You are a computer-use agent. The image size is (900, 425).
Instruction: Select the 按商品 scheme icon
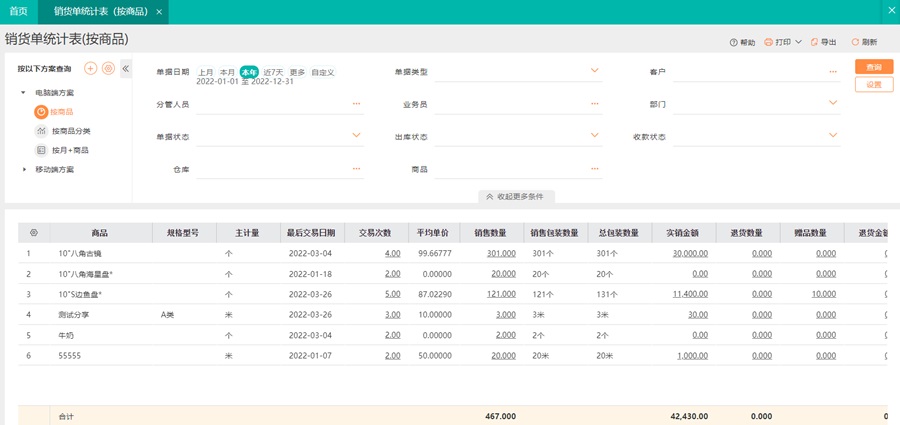[41, 112]
